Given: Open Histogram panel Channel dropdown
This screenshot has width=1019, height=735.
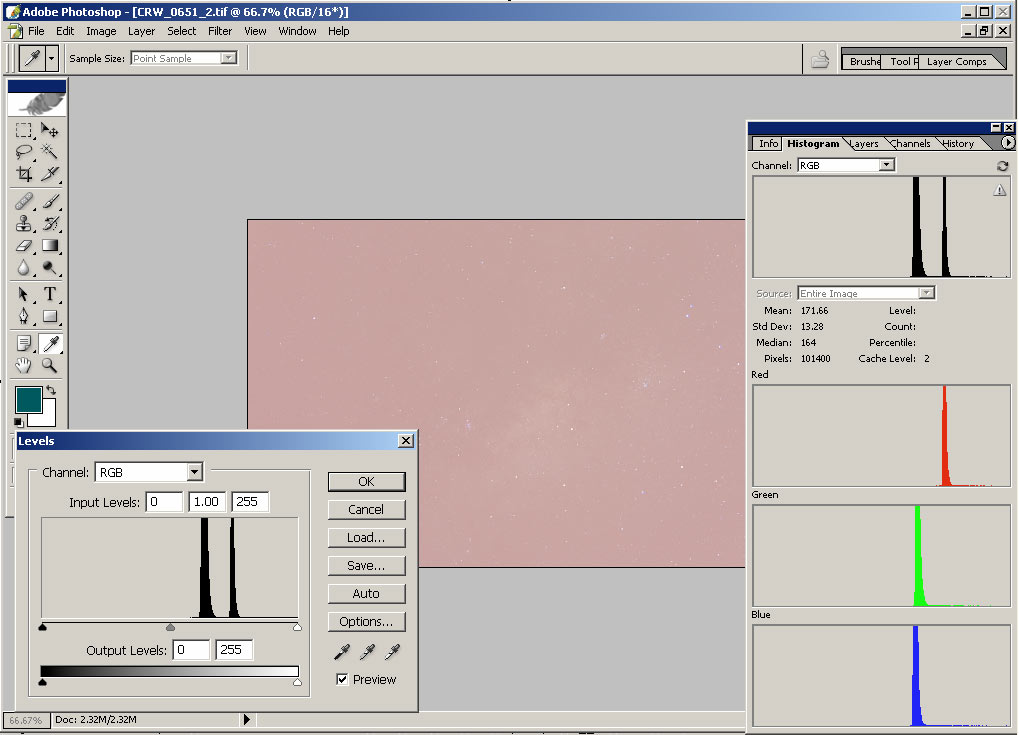Looking at the screenshot, I should (x=886, y=165).
